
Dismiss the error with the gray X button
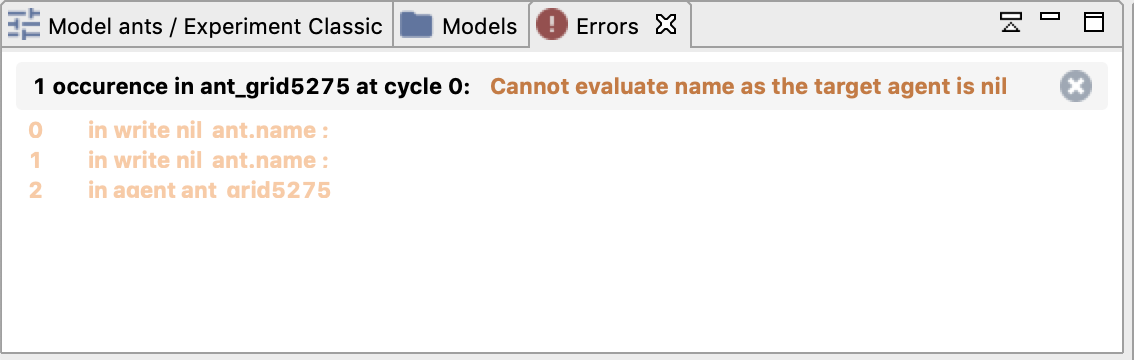(x=1075, y=87)
